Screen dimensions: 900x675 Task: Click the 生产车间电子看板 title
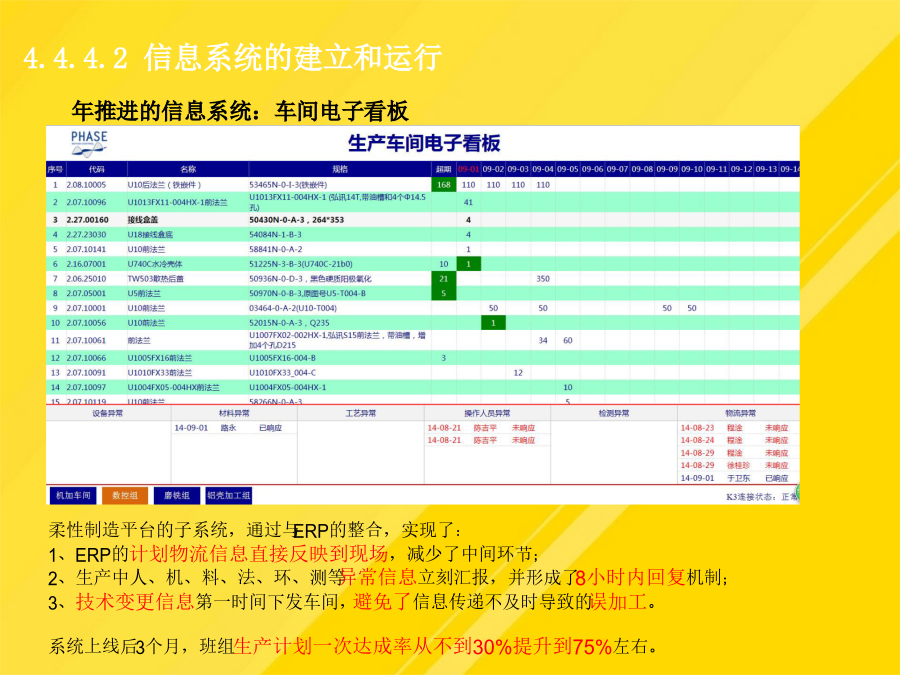[x=424, y=143]
